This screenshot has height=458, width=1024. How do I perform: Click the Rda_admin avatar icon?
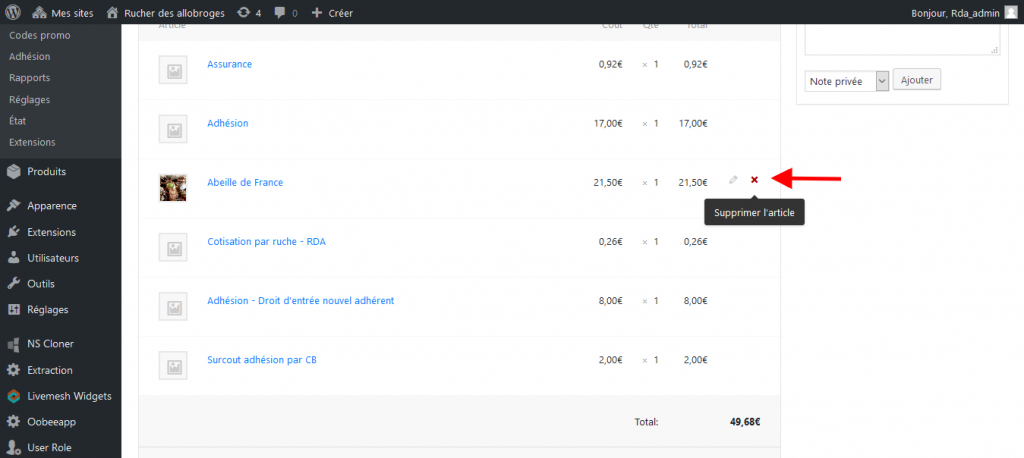click(1008, 13)
